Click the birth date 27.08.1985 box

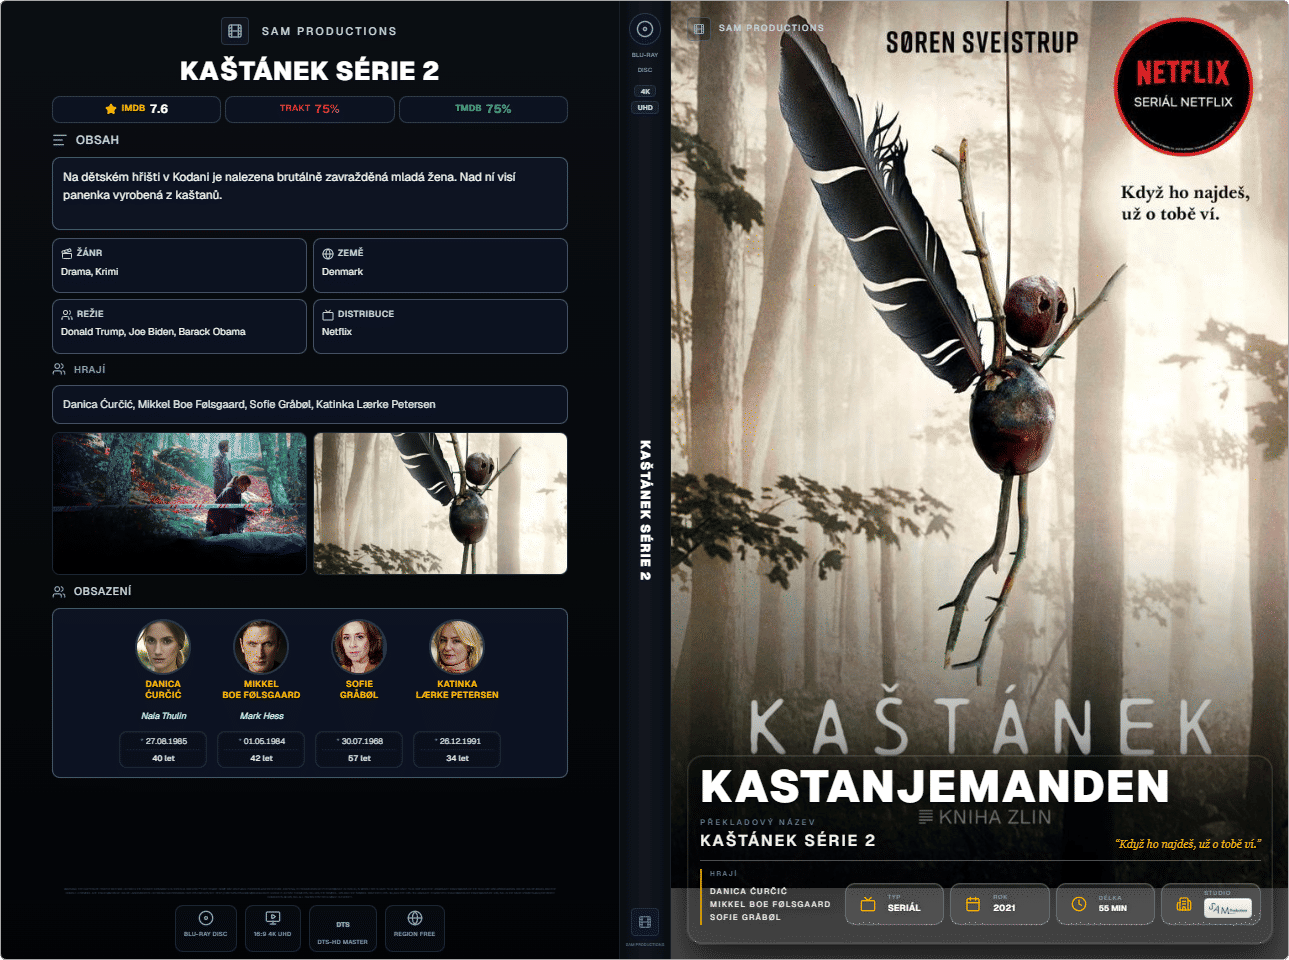[163, 749]
